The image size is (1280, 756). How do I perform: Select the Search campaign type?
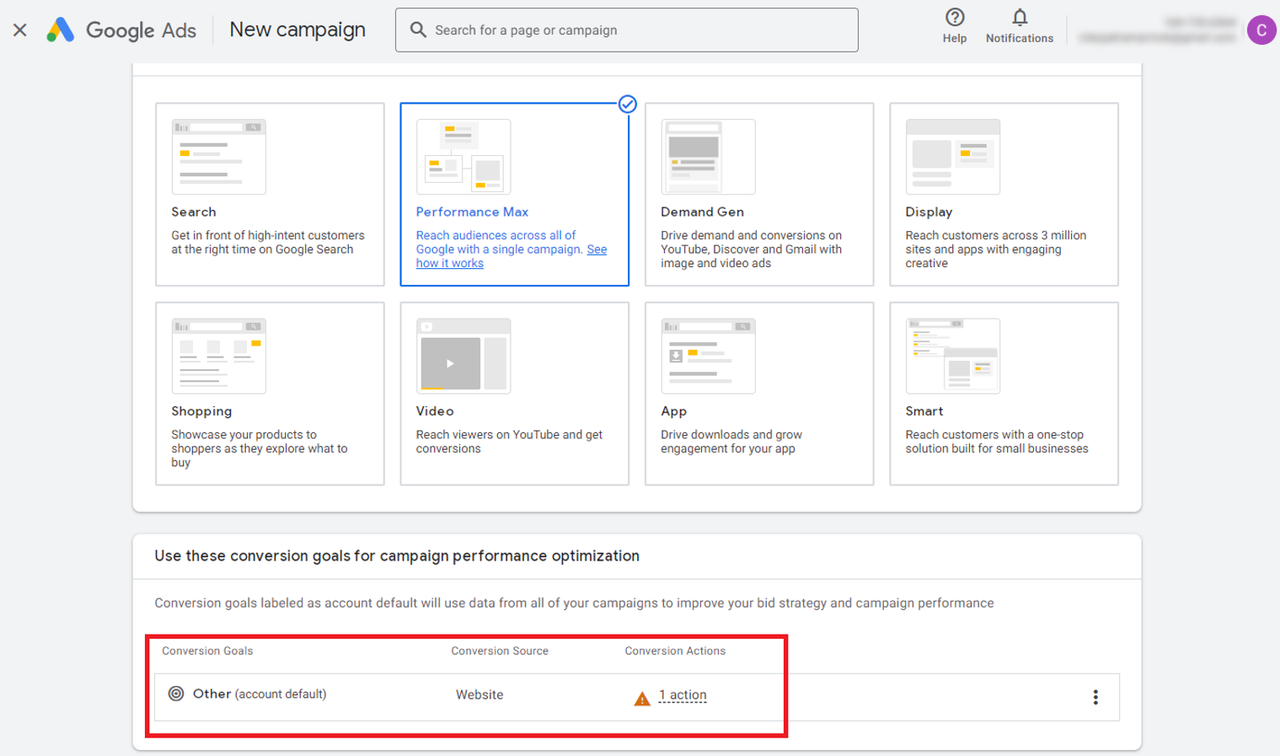[270, 194]
